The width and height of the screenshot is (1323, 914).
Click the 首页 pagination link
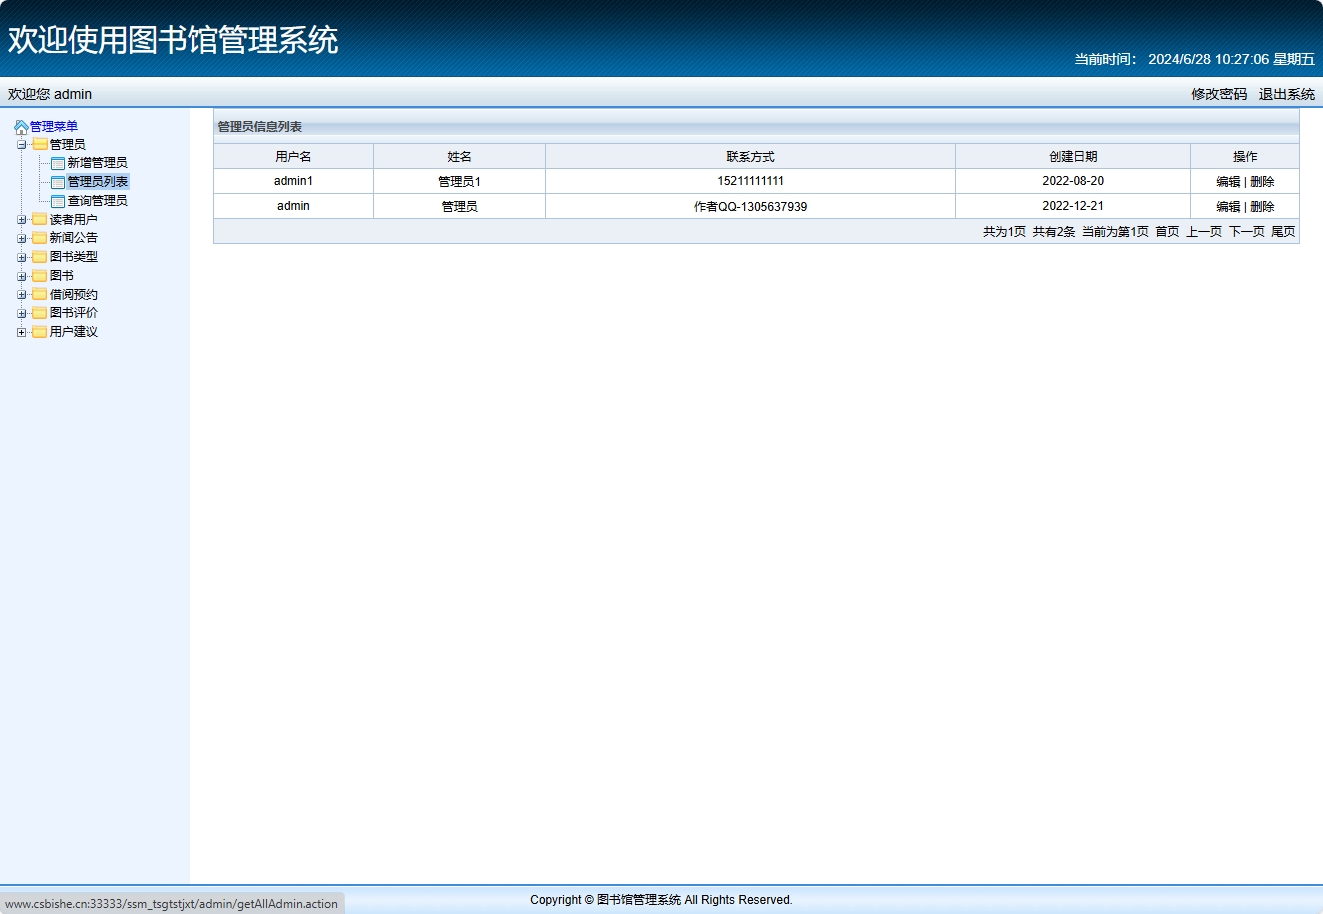pyautogui.click(x=1167, y=232)
